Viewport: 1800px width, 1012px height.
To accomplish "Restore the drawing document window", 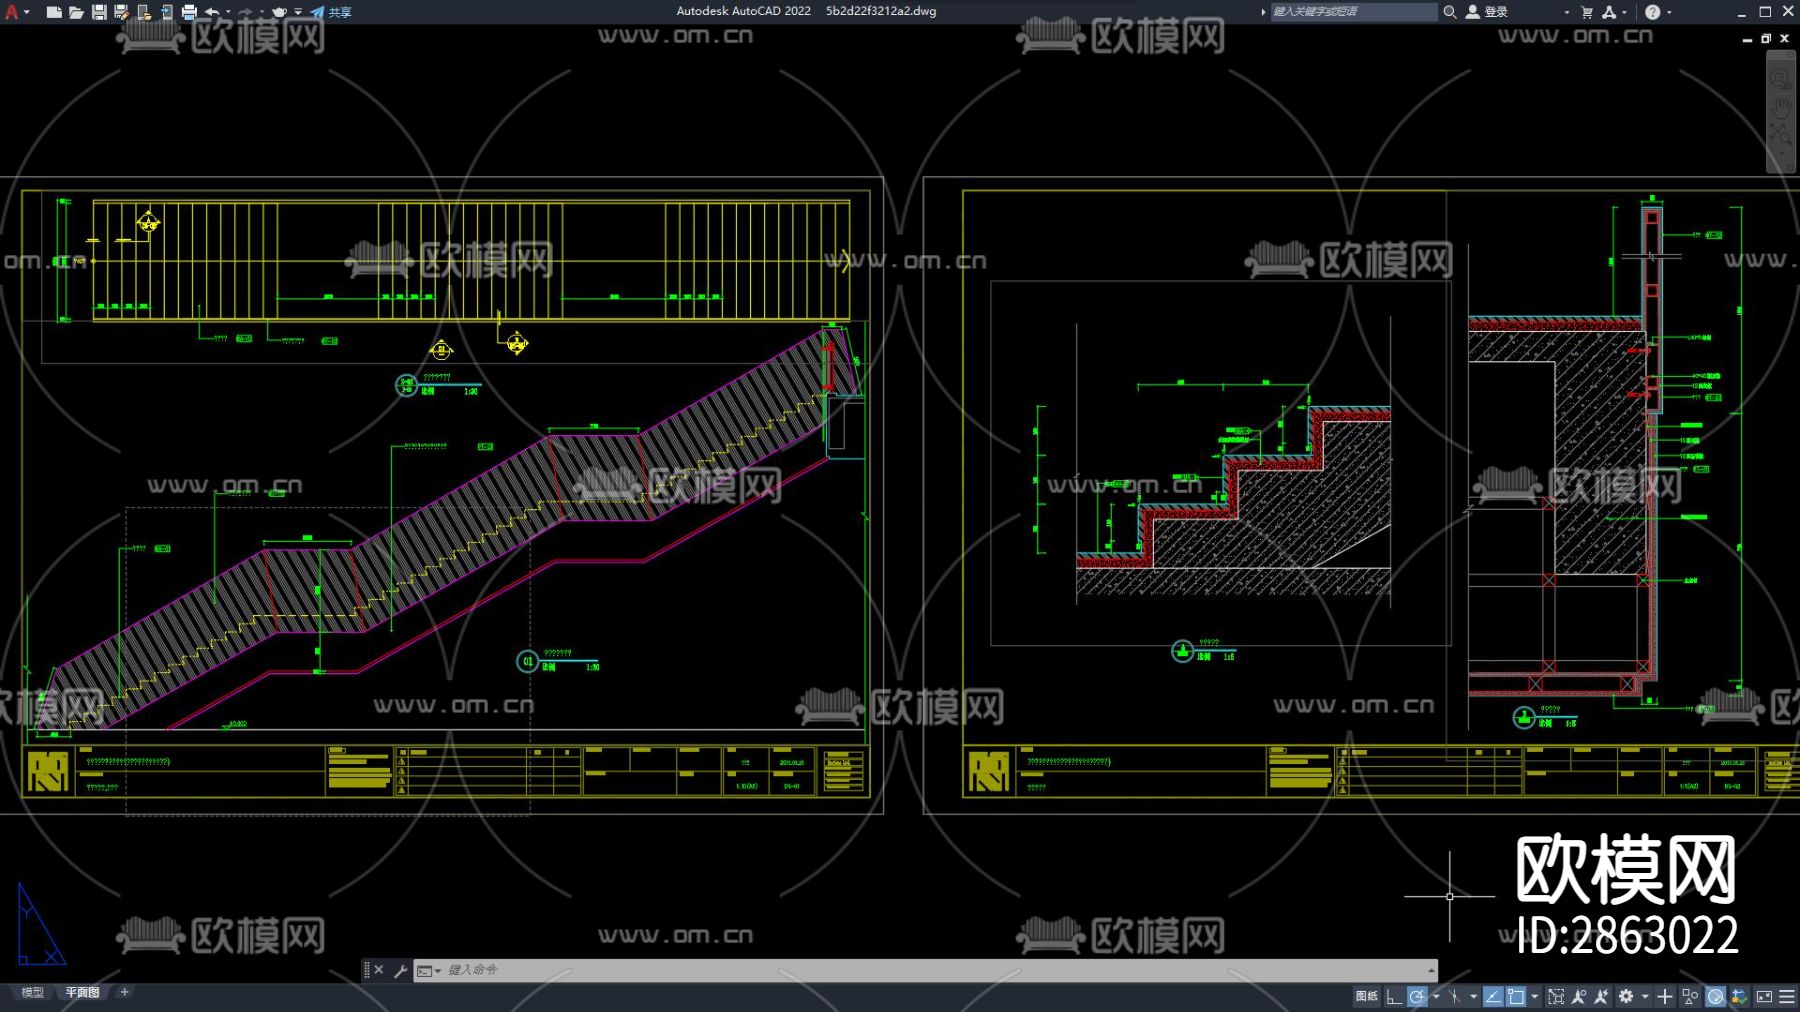I will [x=1766, y=38].
